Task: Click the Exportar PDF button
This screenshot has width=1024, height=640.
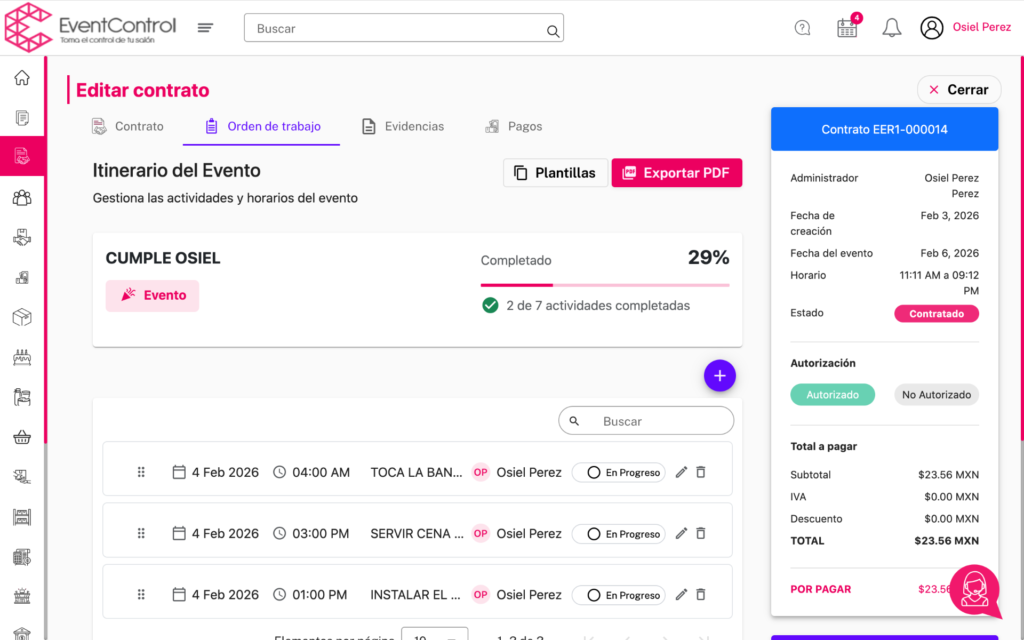Action: 677,173
